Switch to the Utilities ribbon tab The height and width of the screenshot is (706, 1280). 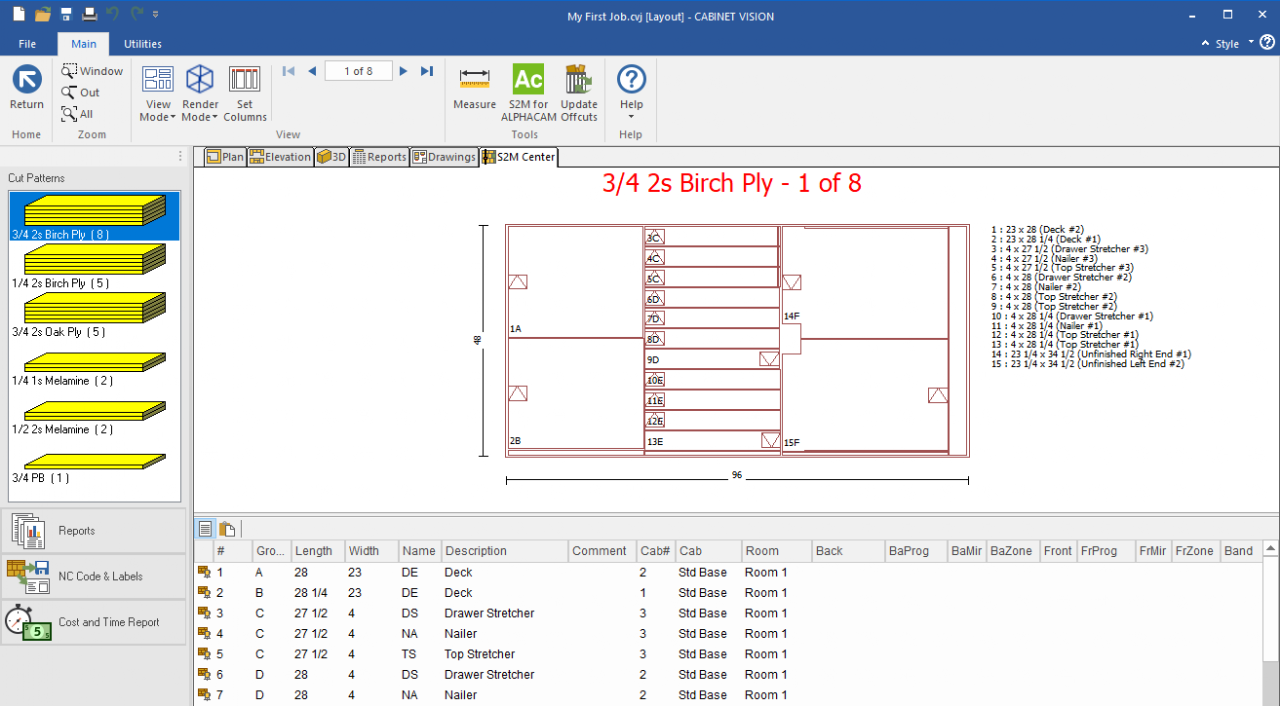tap(142, 44)
